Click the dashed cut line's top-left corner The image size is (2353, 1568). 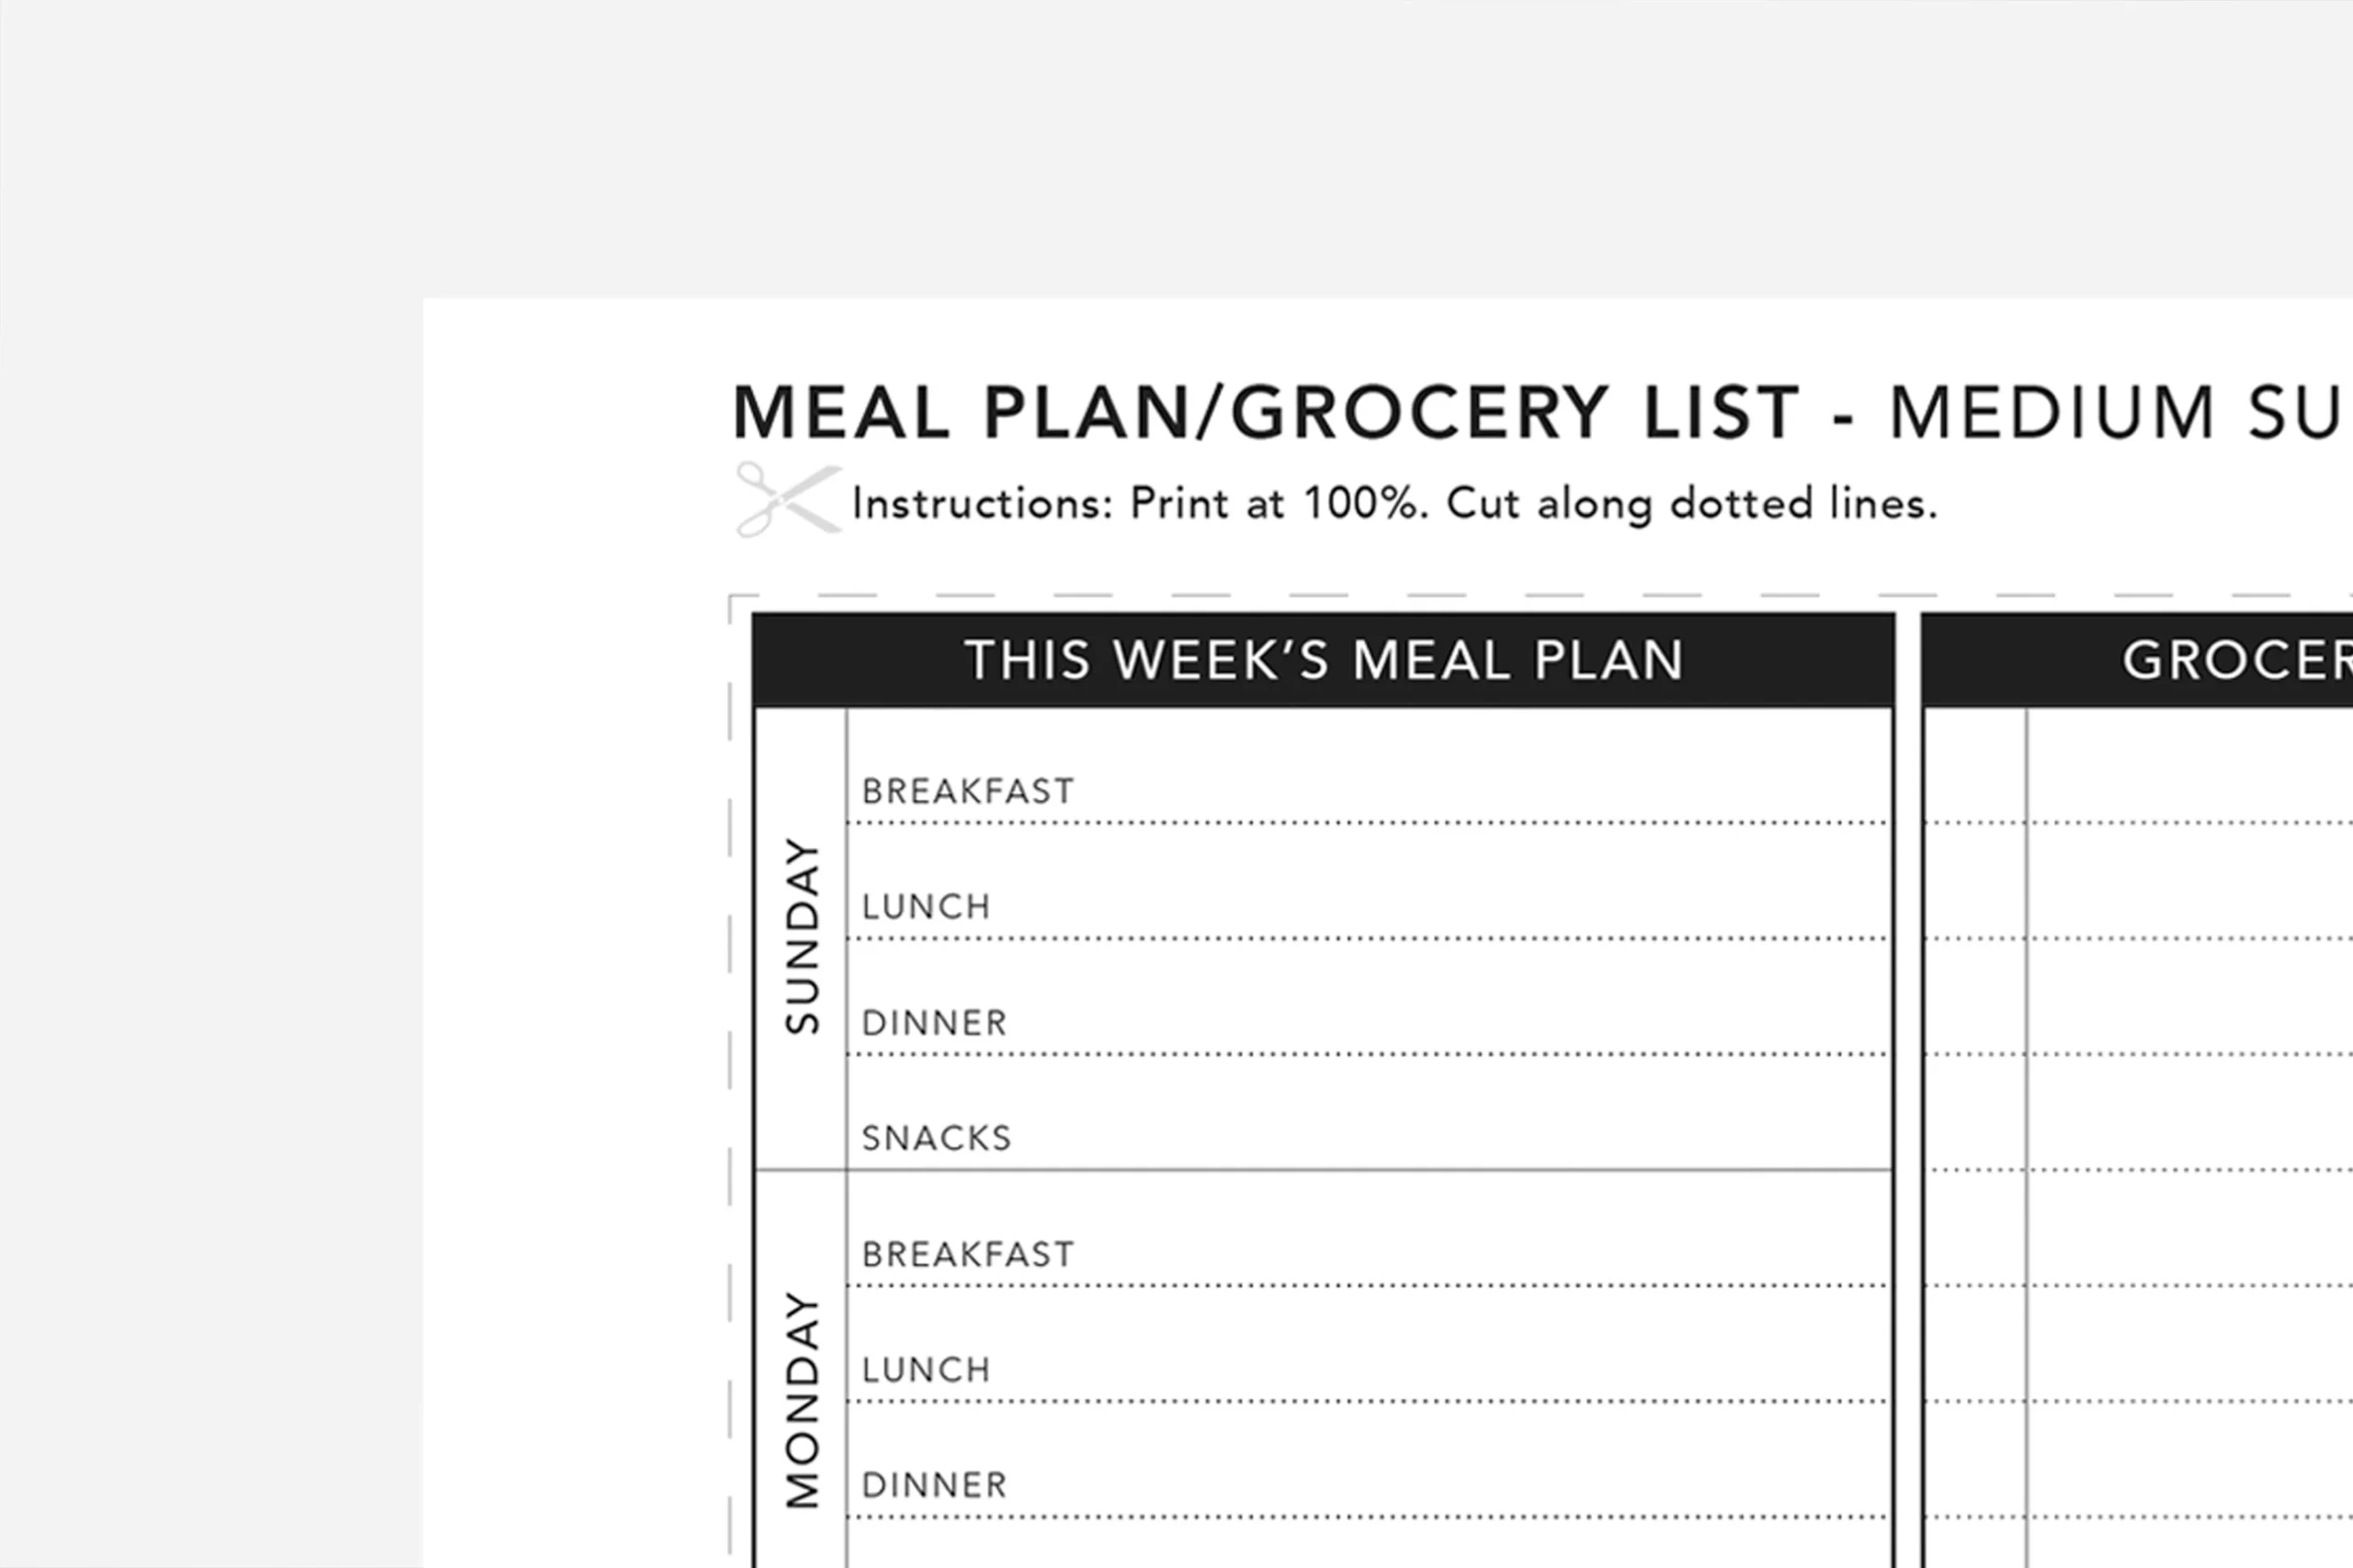click(732, 598)
